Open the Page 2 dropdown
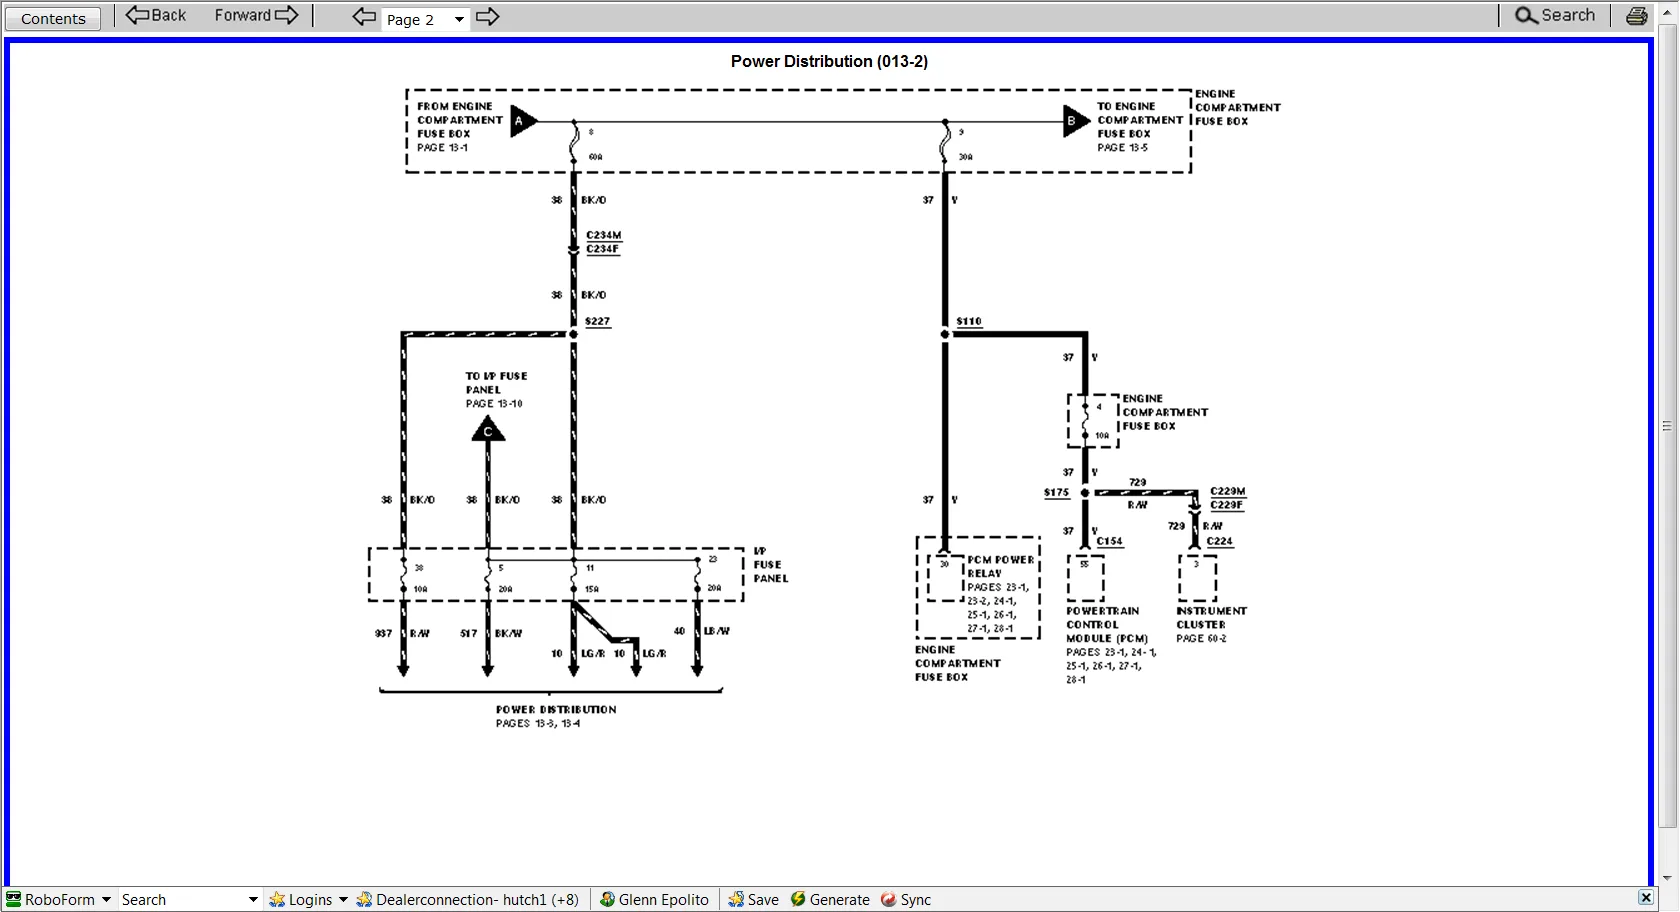 click(425, 19)
